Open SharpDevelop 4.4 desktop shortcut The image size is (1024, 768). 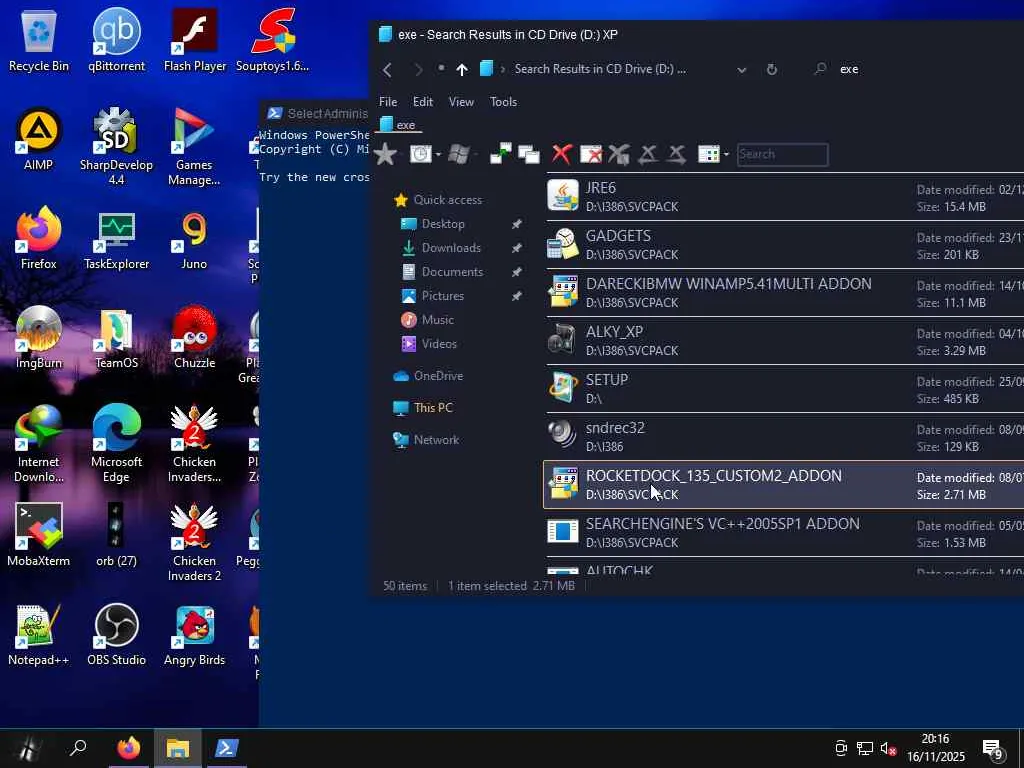[116, 146]
